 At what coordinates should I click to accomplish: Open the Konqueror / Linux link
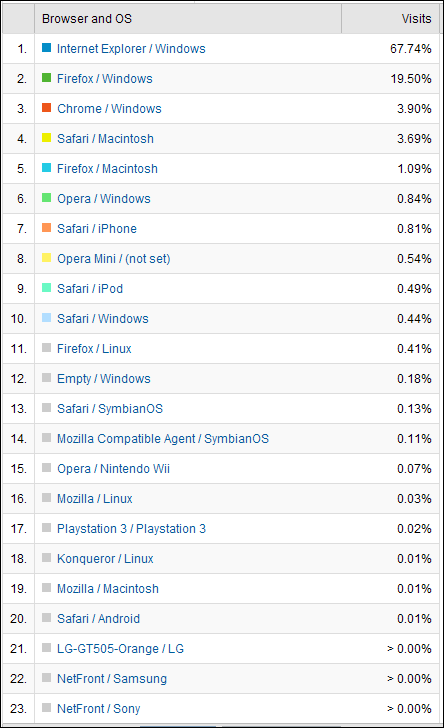(105, 559)
